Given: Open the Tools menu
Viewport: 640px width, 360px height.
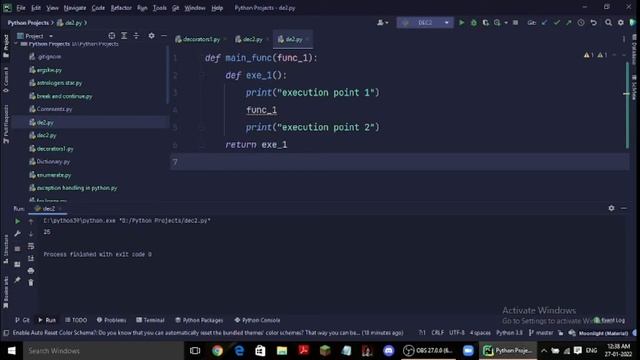Looking at the screenshot, I should point(160,8).
